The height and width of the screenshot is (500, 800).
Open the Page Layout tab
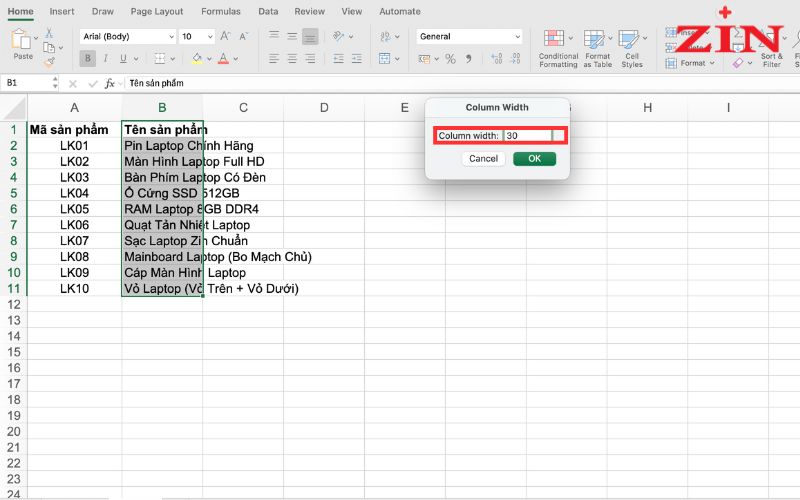click(157, 11)
